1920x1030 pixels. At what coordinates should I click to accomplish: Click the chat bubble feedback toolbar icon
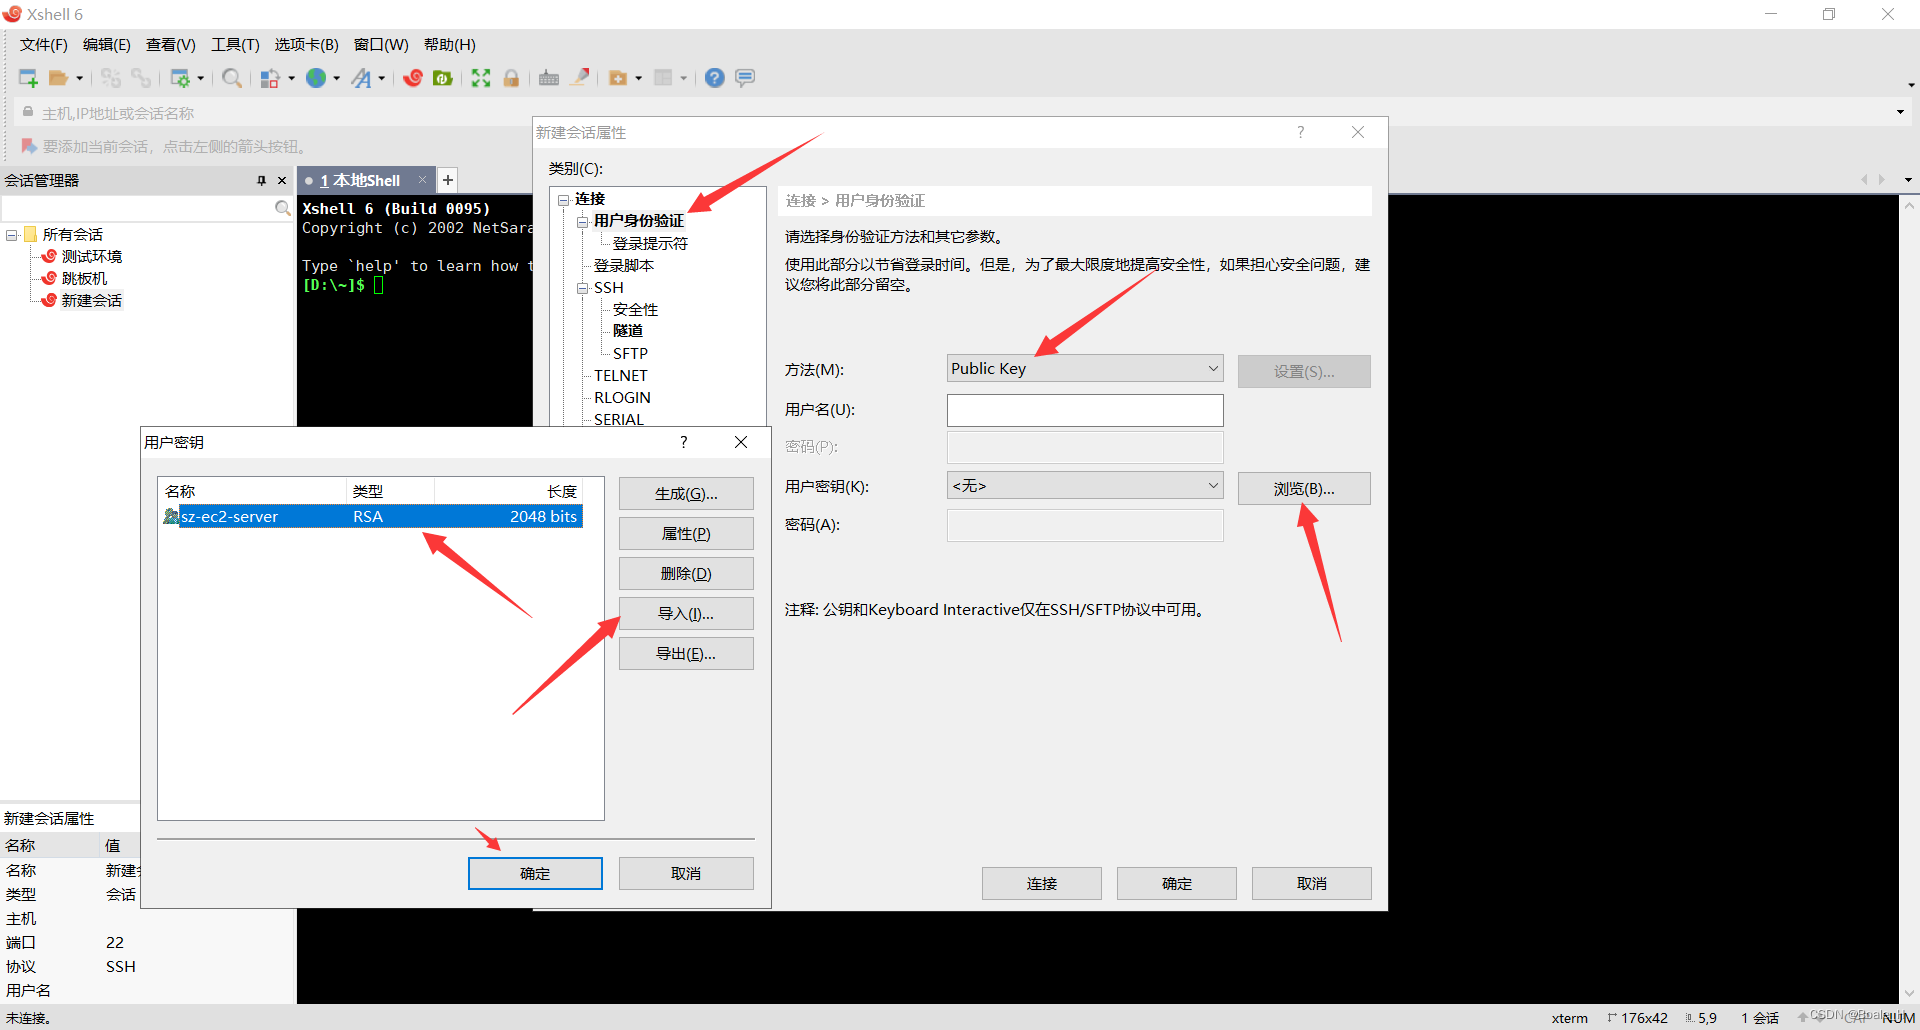coord(745,78)
